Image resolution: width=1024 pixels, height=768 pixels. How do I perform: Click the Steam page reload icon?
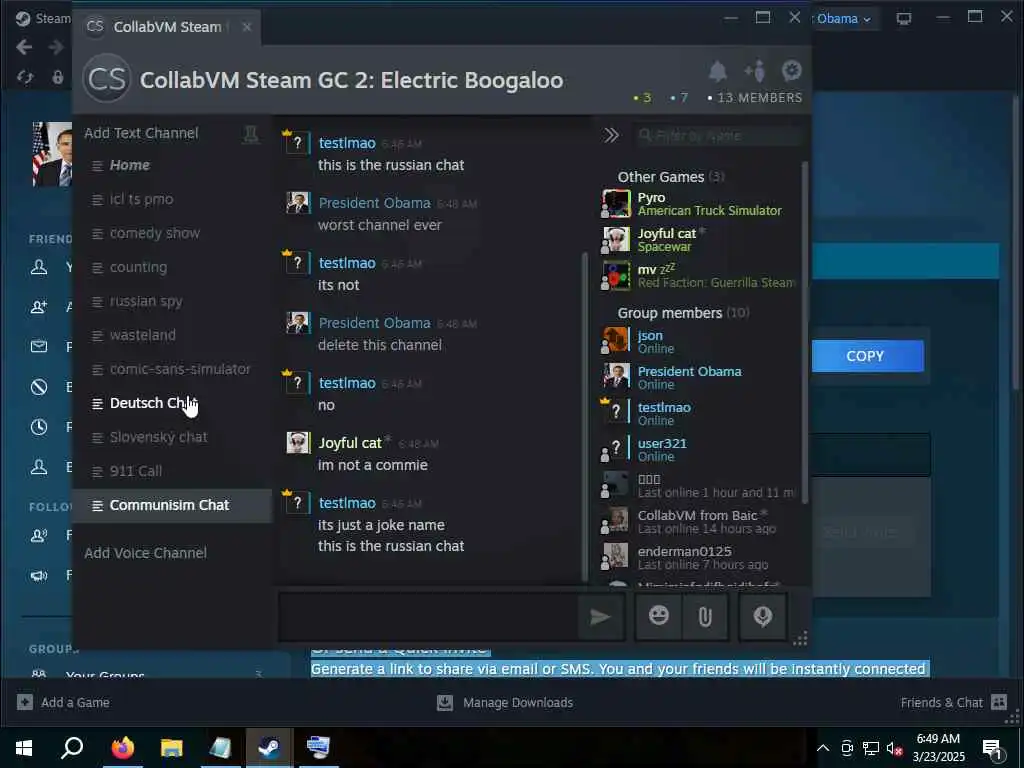pos(25,77)
